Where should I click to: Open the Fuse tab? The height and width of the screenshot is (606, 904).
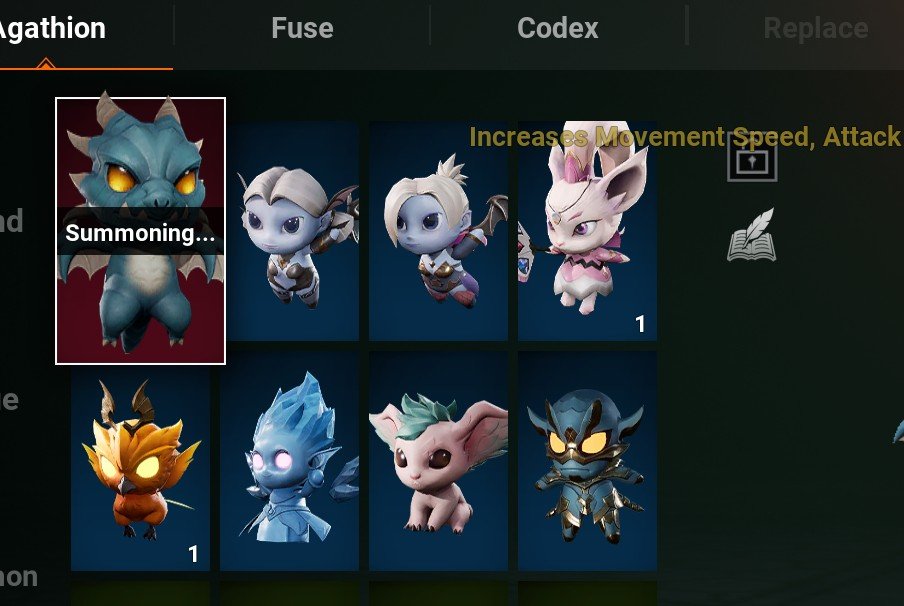pos(302,28)
